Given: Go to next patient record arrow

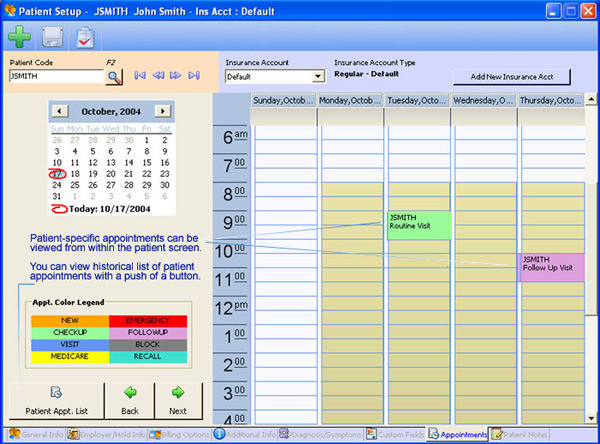Looking at the screenshot, I should [x=175, y=76].
